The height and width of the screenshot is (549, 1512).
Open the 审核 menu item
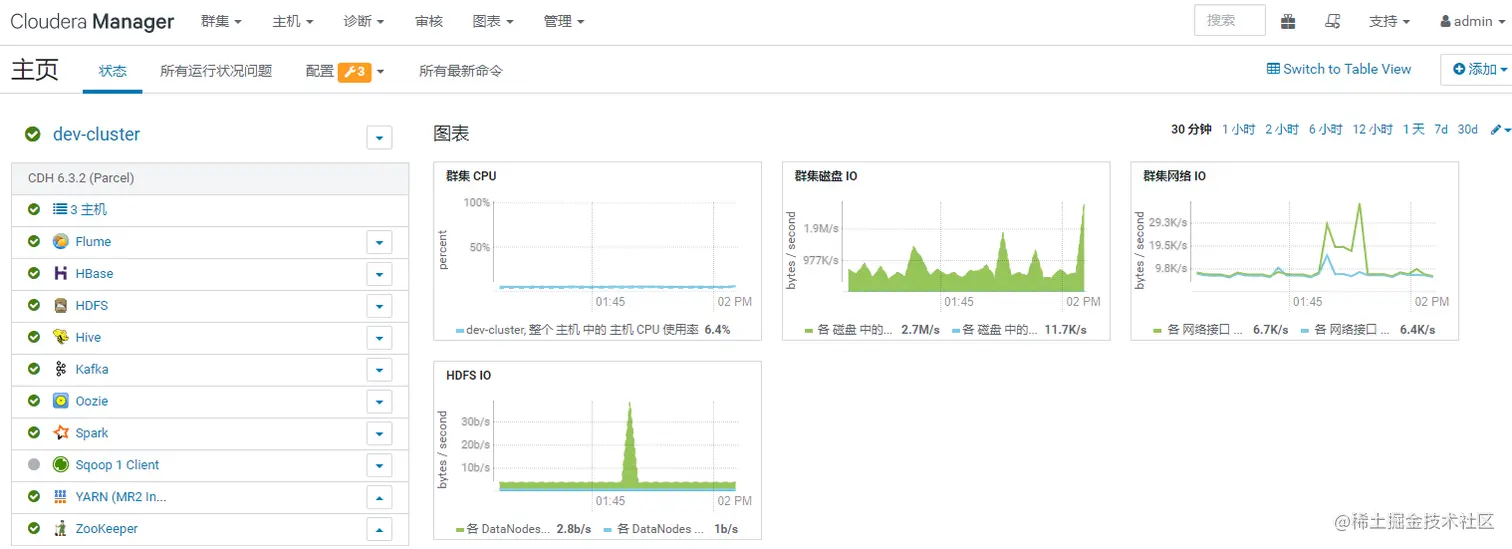point(429,21)
